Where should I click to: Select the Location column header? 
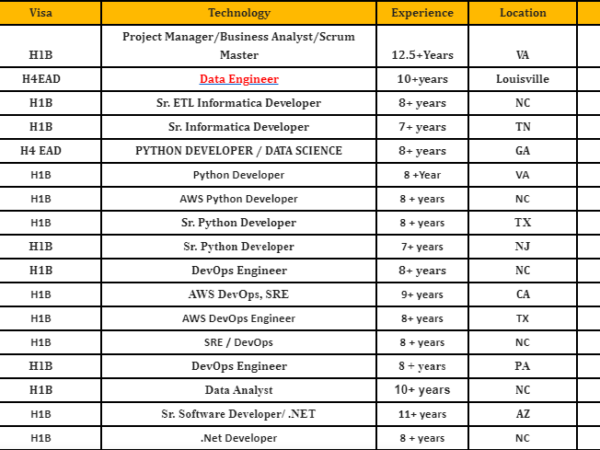pyautogui.click(x=522, y=13)
